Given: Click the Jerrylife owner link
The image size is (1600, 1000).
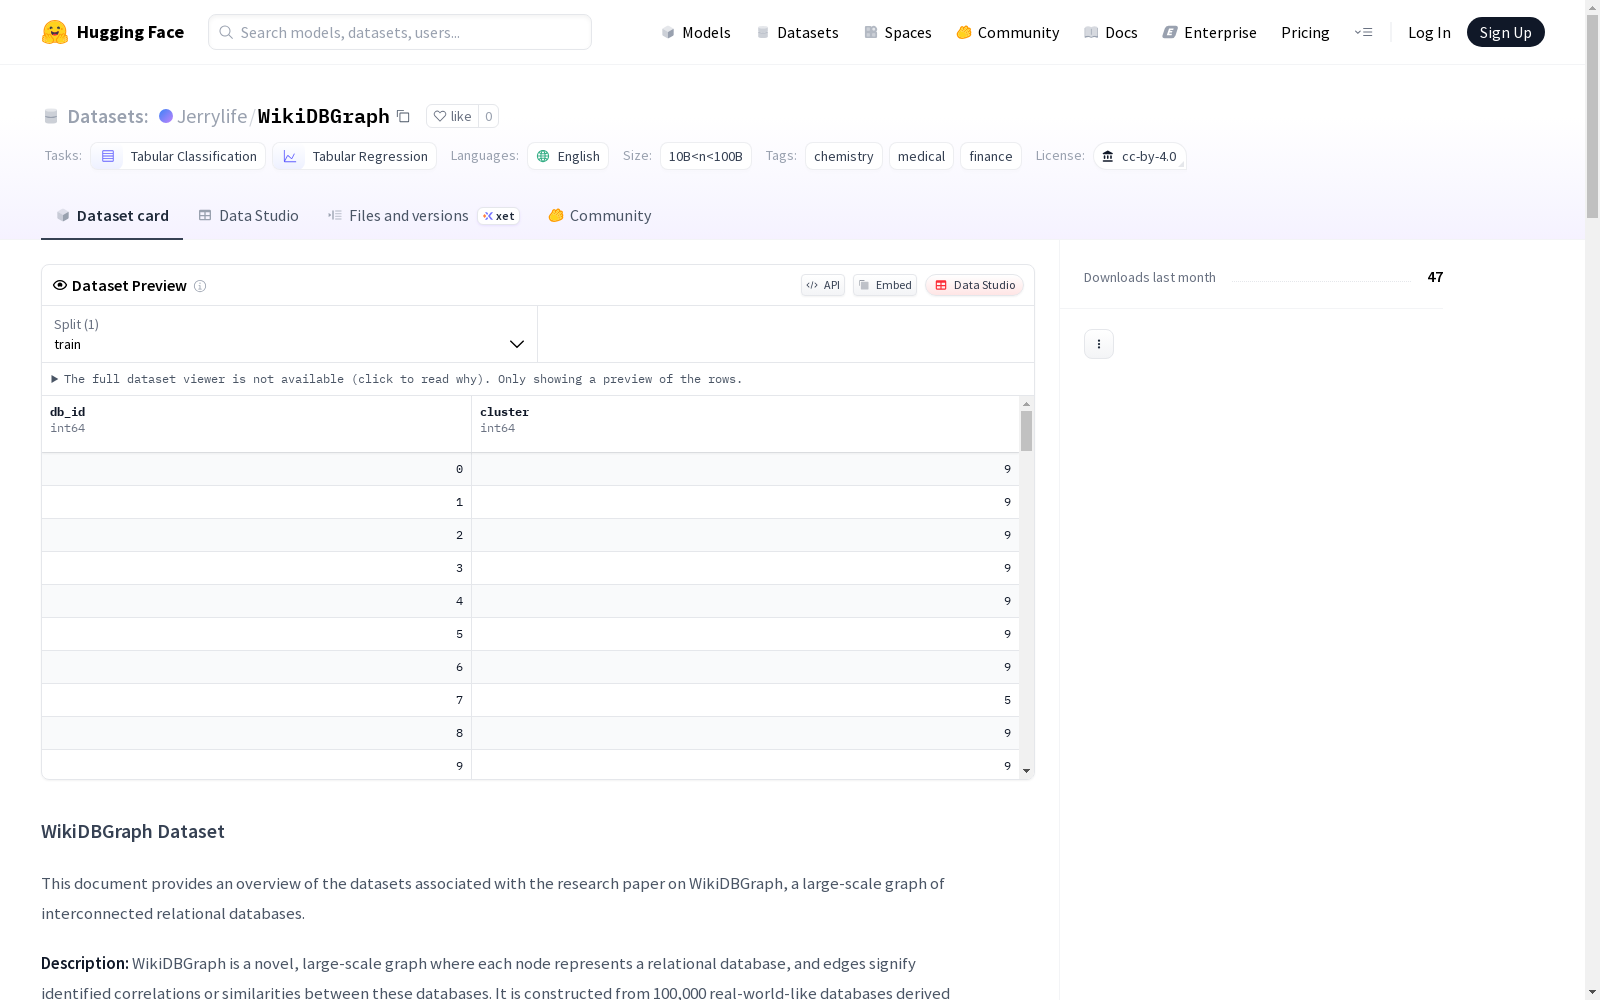Looking at the screenshot, I should (212, 116).
